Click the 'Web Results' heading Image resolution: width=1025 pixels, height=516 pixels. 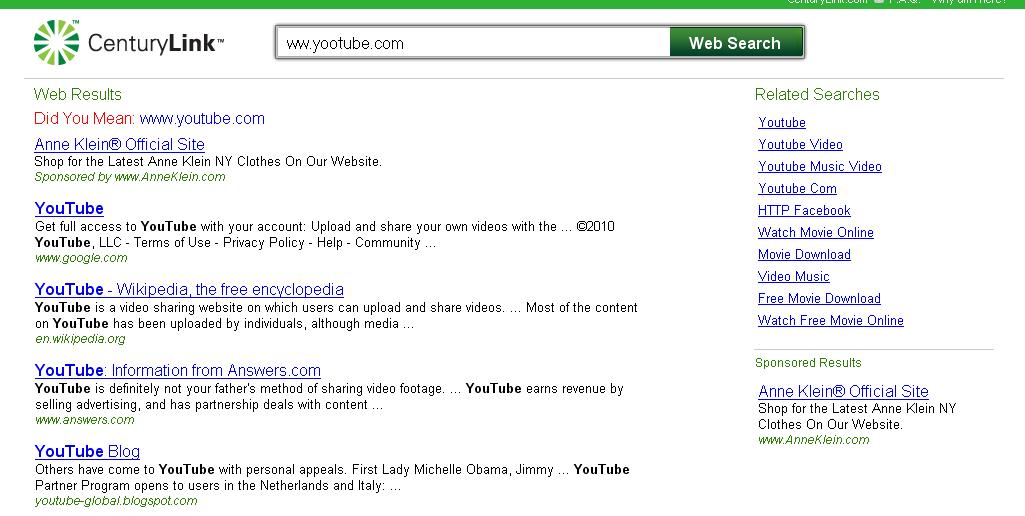click(78, 94)
